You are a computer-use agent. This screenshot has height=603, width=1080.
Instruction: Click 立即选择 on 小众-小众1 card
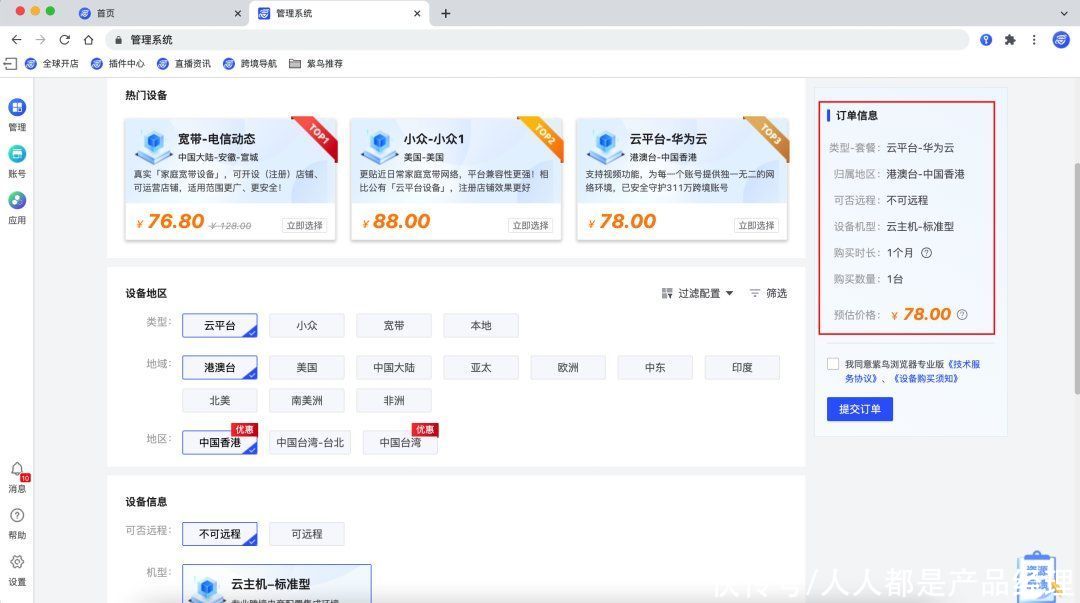[530, 225]
